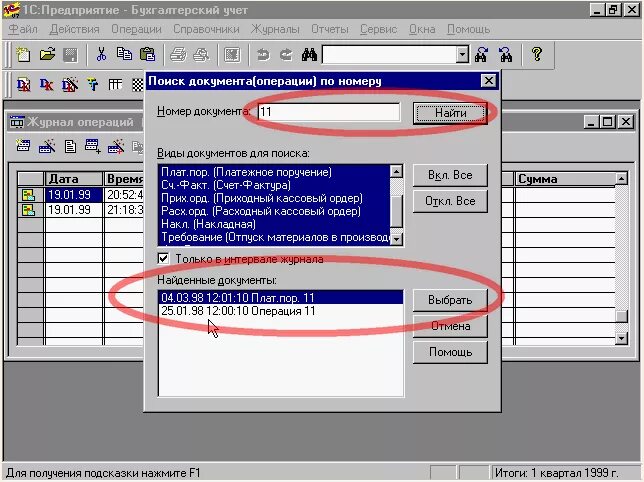The width and height of the screenshot is (644, 482).
Task: Click the second Дт/Кт icon
Action: (x=46, y=85)
